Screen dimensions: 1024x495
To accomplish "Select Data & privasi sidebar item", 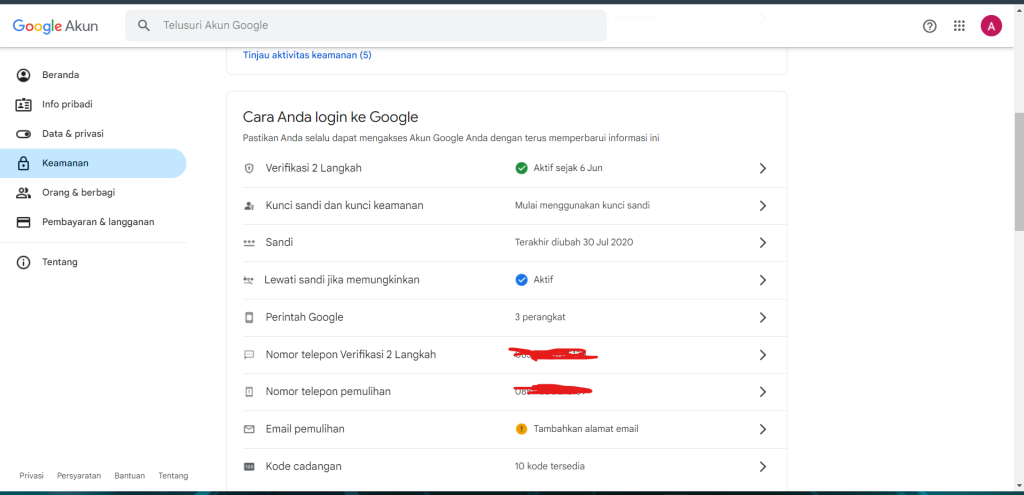I will click(72, 134).
